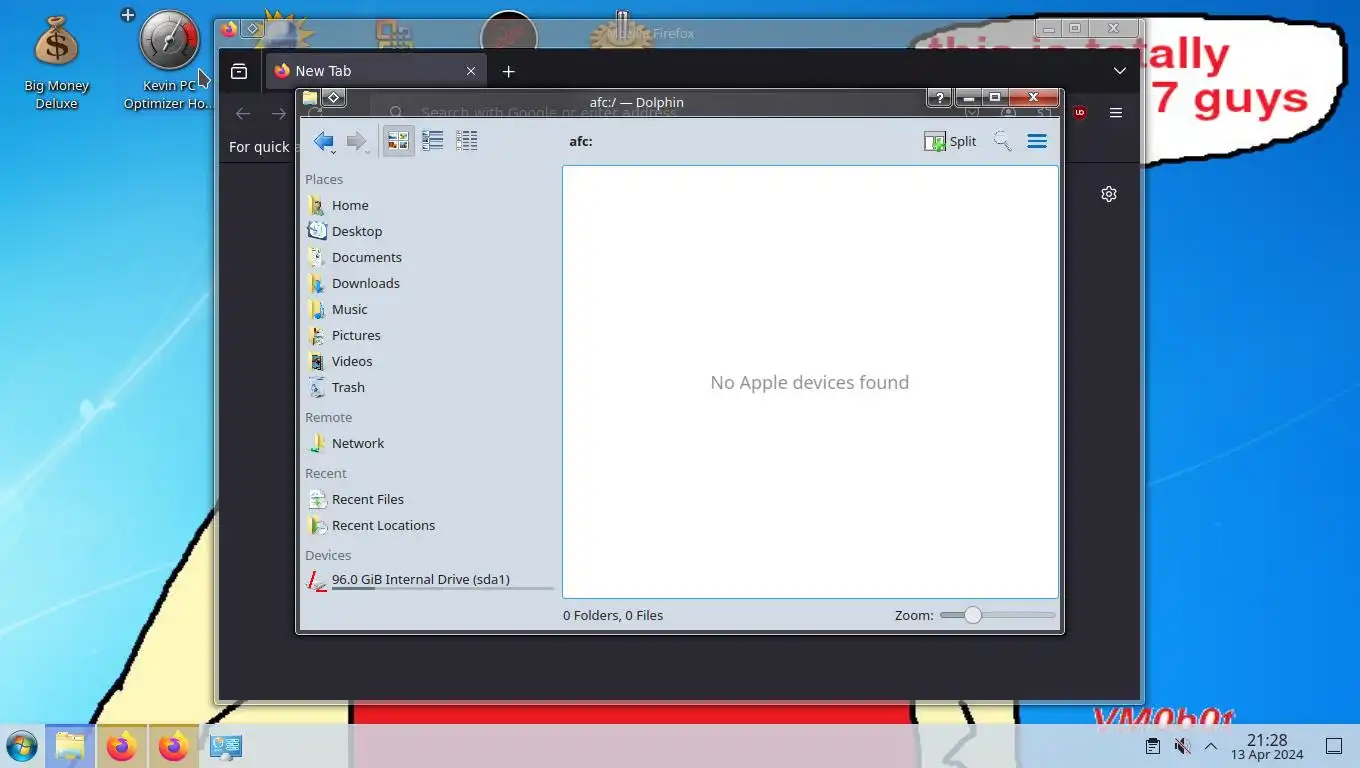Open the Firefox View icon left of tabs

239,71
